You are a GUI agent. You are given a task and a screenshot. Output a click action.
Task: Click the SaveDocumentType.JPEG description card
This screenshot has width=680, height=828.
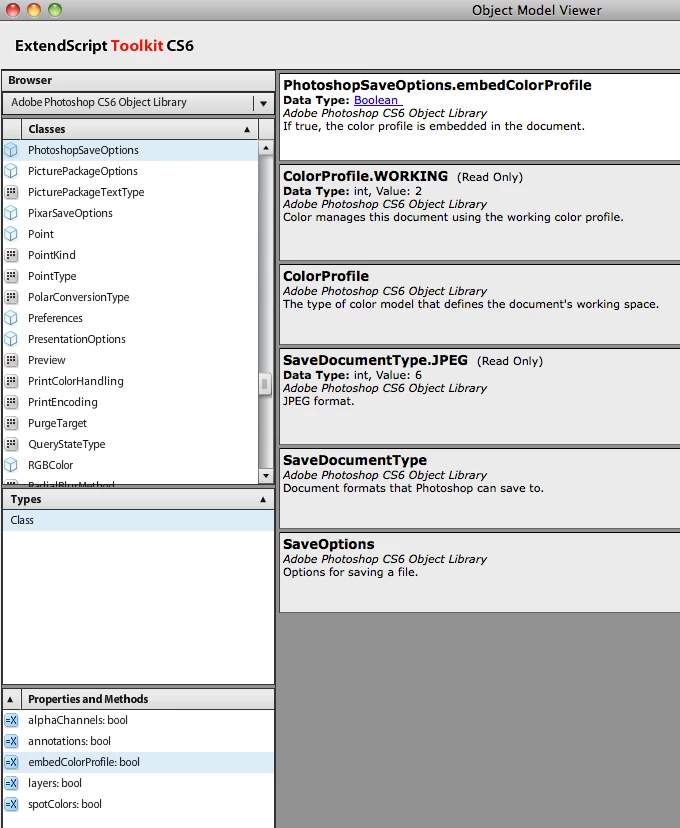[479, 396]
